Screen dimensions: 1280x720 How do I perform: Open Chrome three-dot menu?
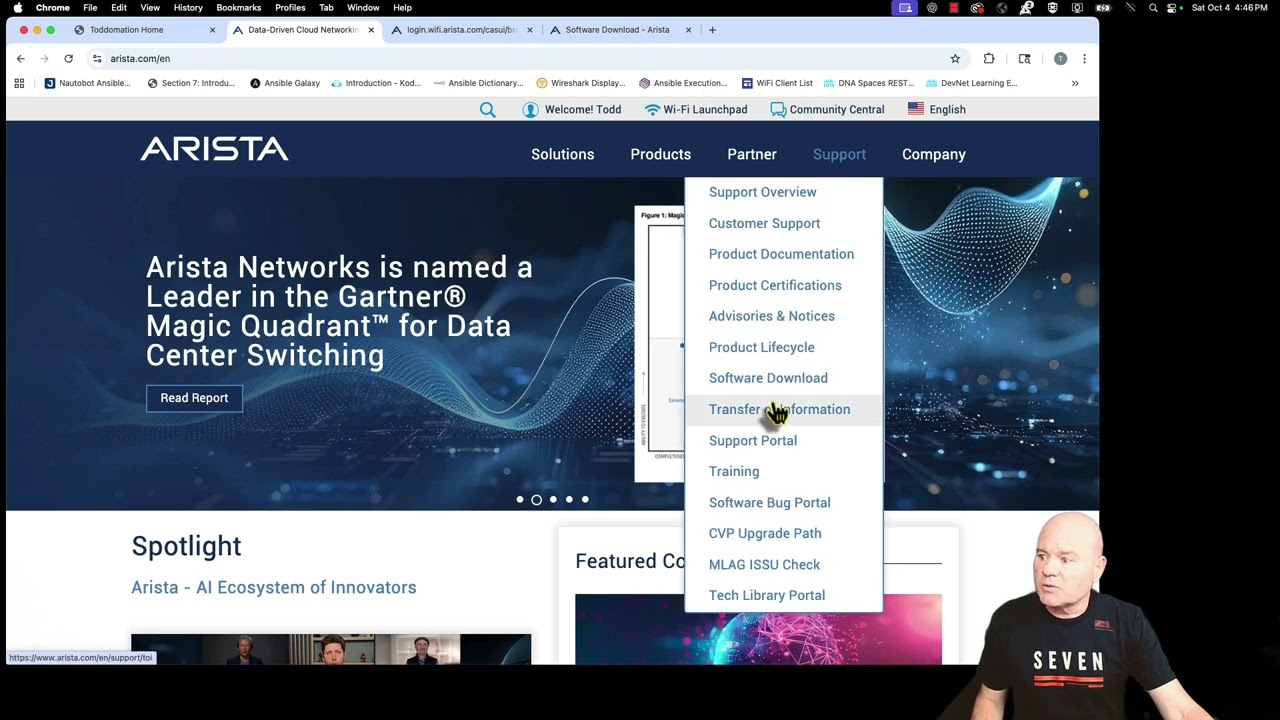pos(1084,59)
